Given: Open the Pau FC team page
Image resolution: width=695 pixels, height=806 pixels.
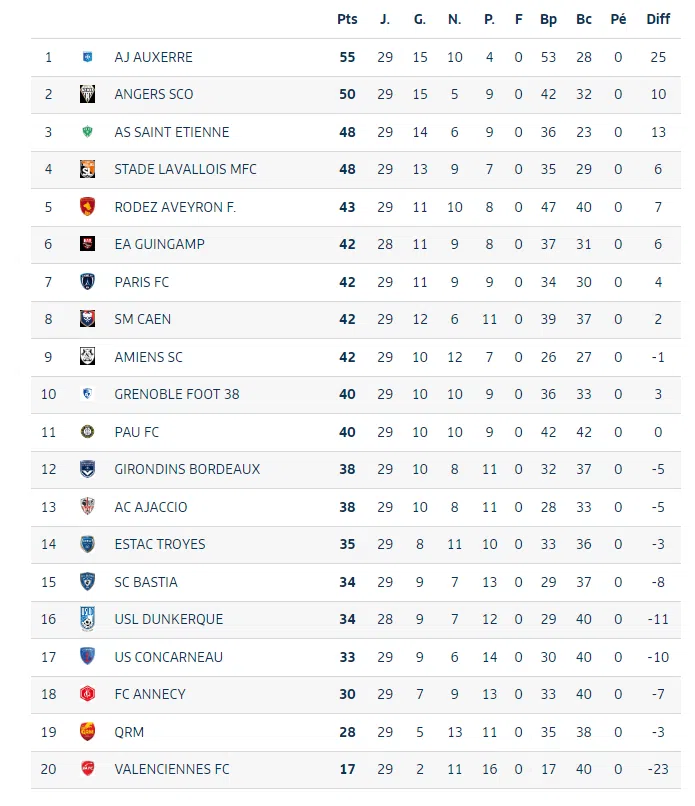Looking at the screenshot, I should (x=137, y=432).
